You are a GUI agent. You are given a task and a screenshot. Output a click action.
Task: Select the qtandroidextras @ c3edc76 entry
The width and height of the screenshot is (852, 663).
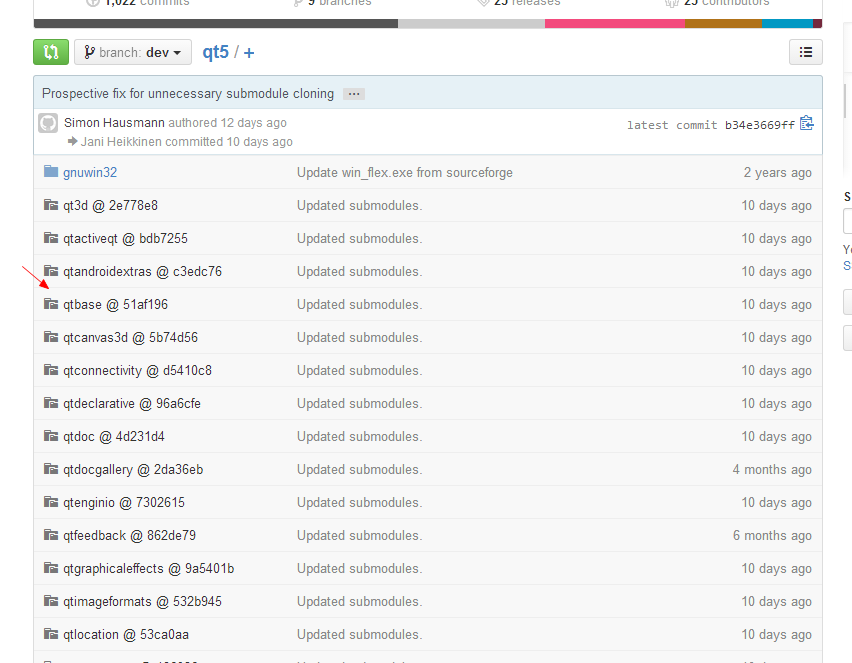[142, 271]
